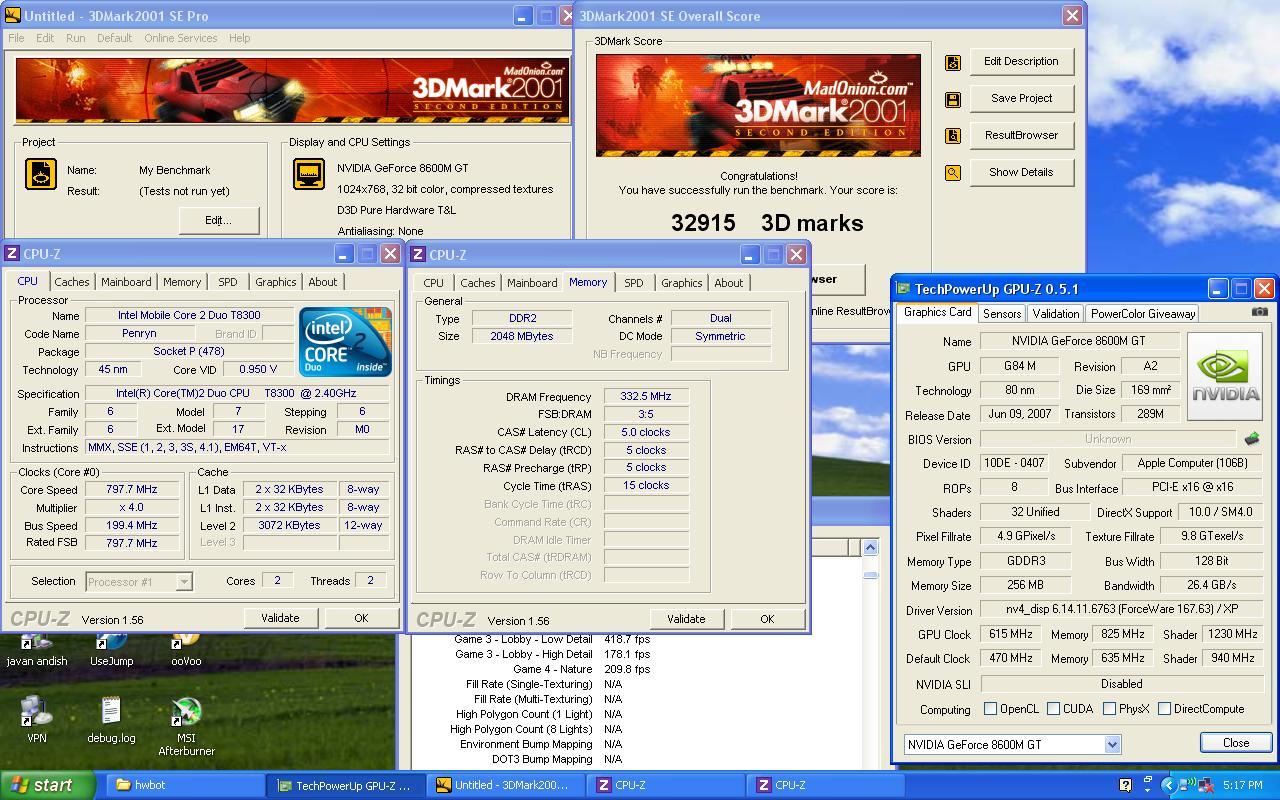This screenshot has height=800, width=1280.
Task: Toggle the PhysX checkbox
Action: 1109,709
